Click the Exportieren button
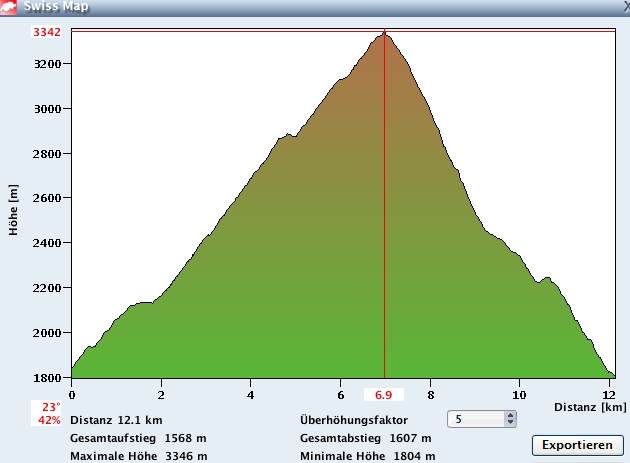630x463 pixels. tap(577, 444)
